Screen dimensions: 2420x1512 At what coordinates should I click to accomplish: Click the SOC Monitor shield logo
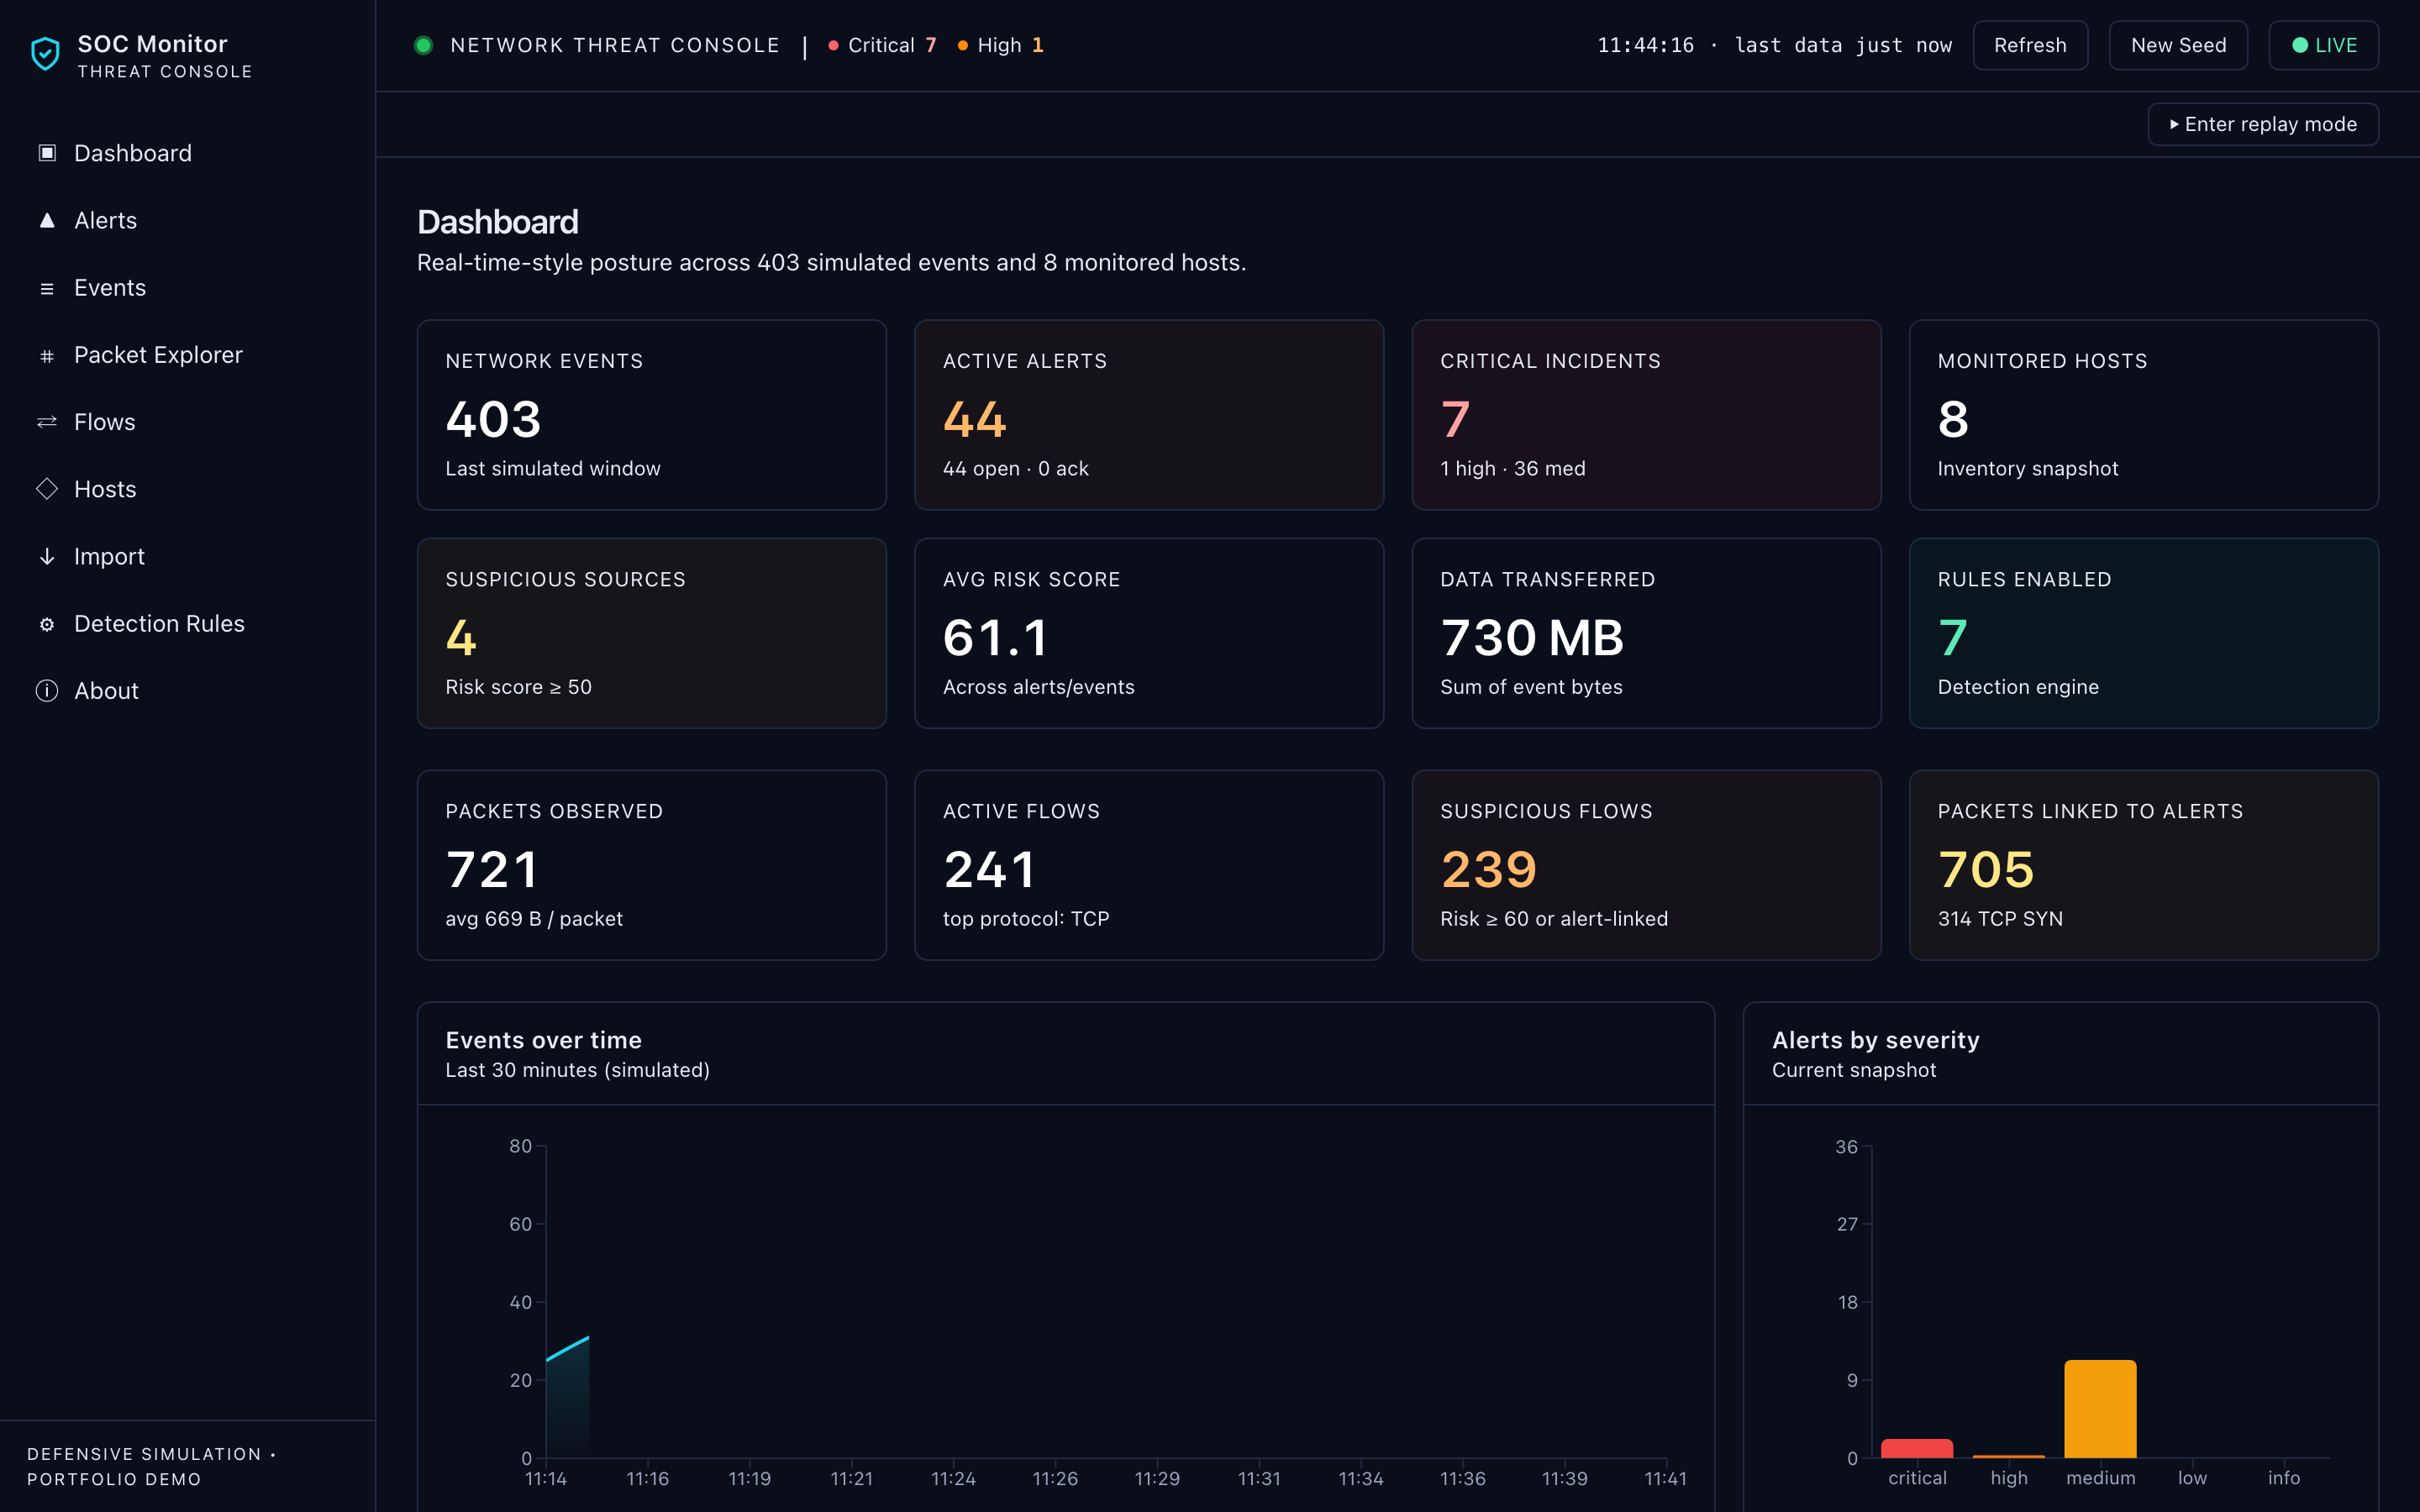45,54
